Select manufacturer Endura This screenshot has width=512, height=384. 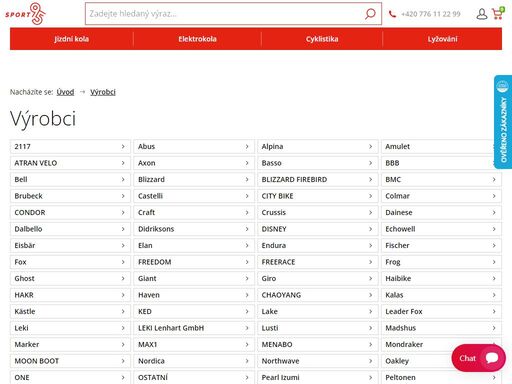318,245
